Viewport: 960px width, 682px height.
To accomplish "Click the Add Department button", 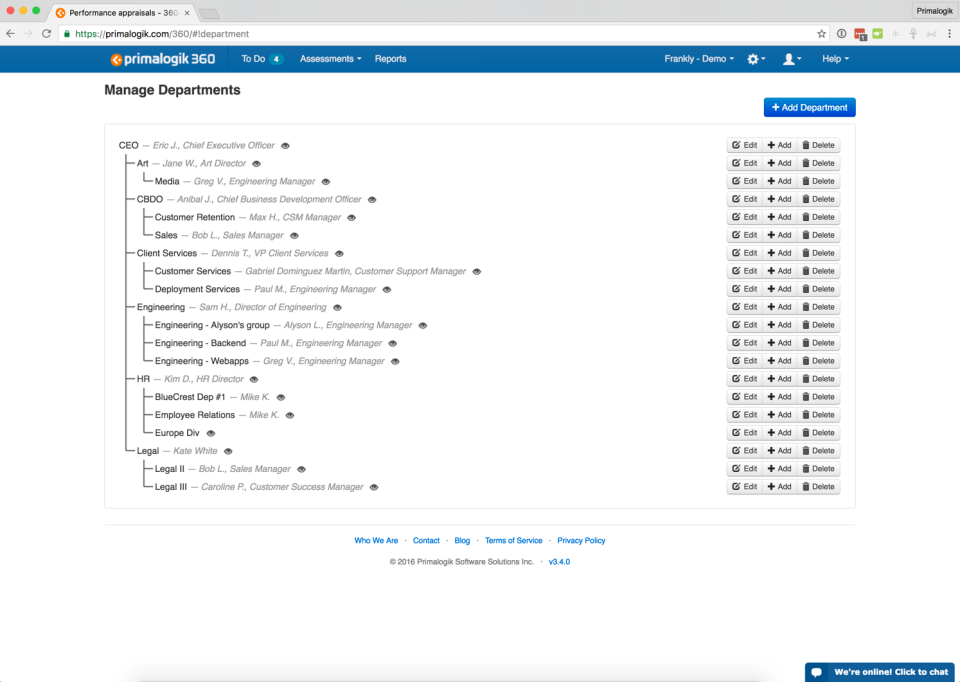I will 809,107.
